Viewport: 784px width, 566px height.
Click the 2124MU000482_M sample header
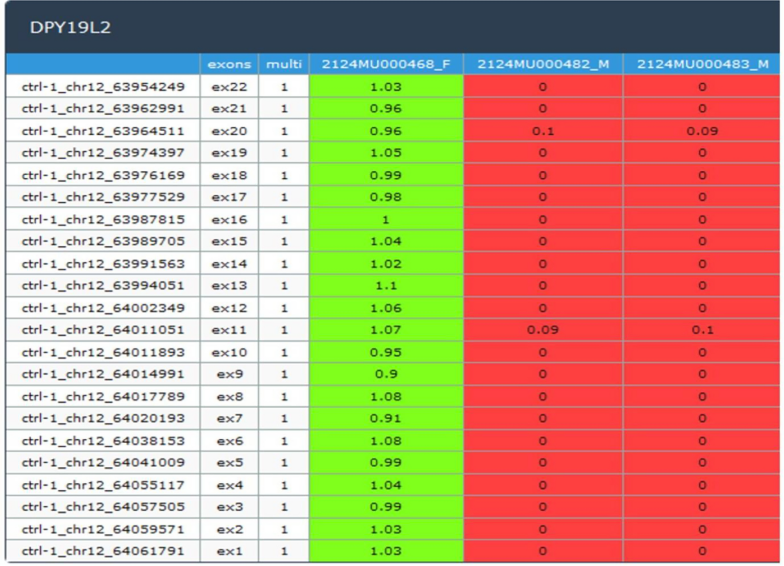(x=543, y=64)
